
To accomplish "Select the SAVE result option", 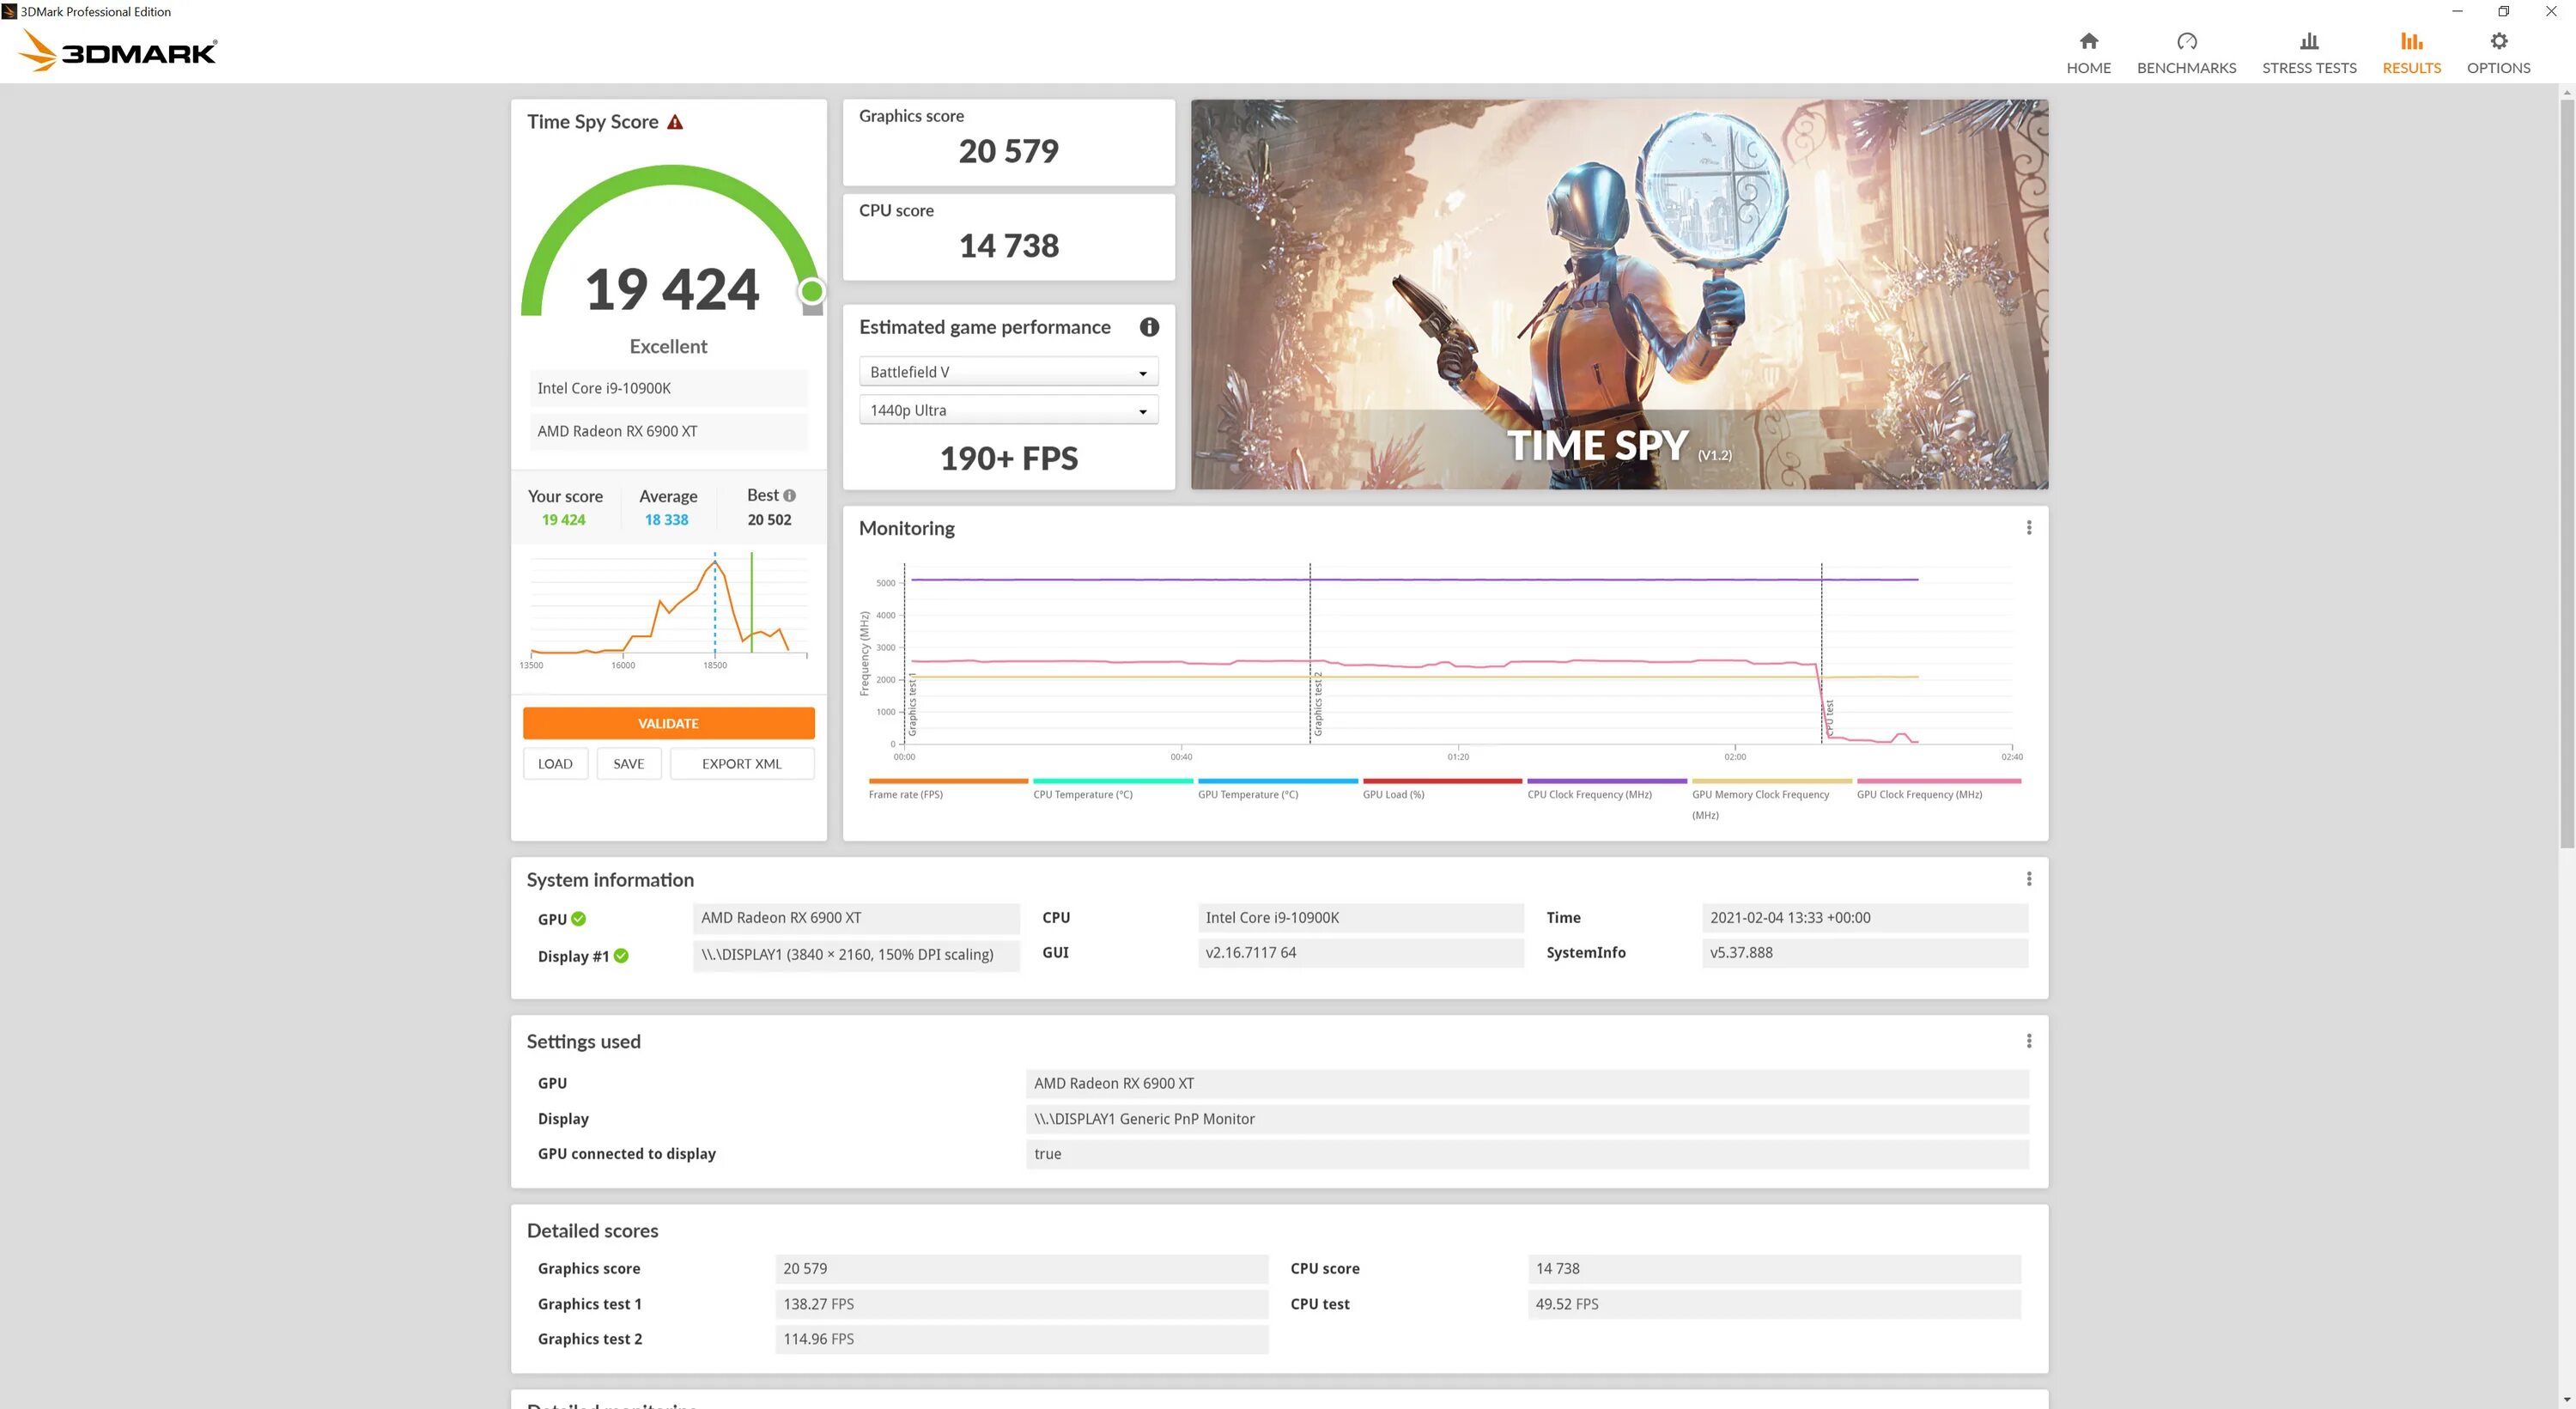I will pyautogui.click(x=626, y=762).
